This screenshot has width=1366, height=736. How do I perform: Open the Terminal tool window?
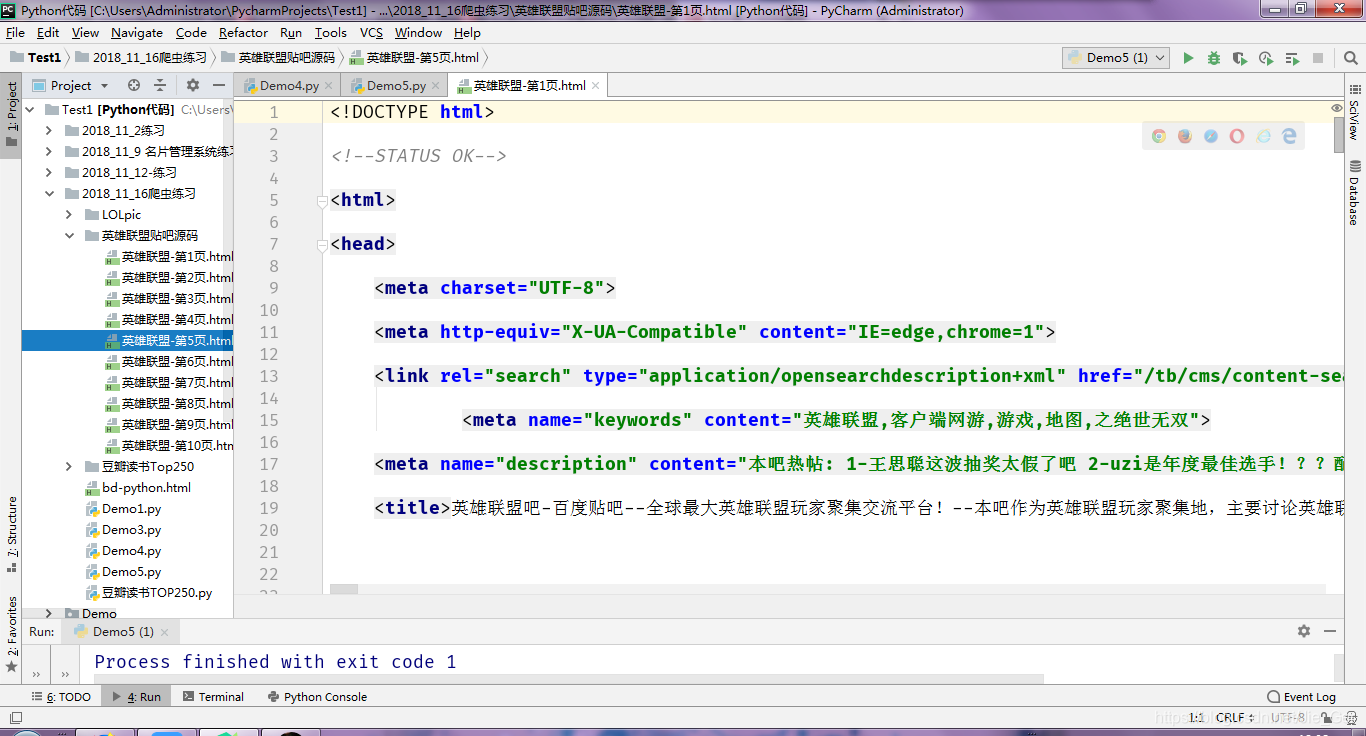coord(214,697)
